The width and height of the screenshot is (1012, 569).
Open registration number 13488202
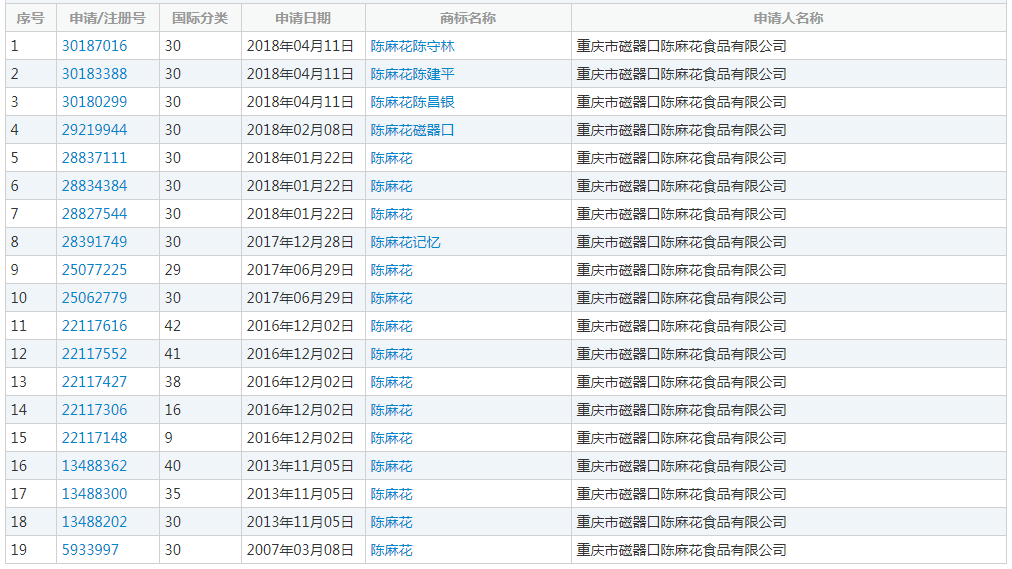[x=94, y=522]
